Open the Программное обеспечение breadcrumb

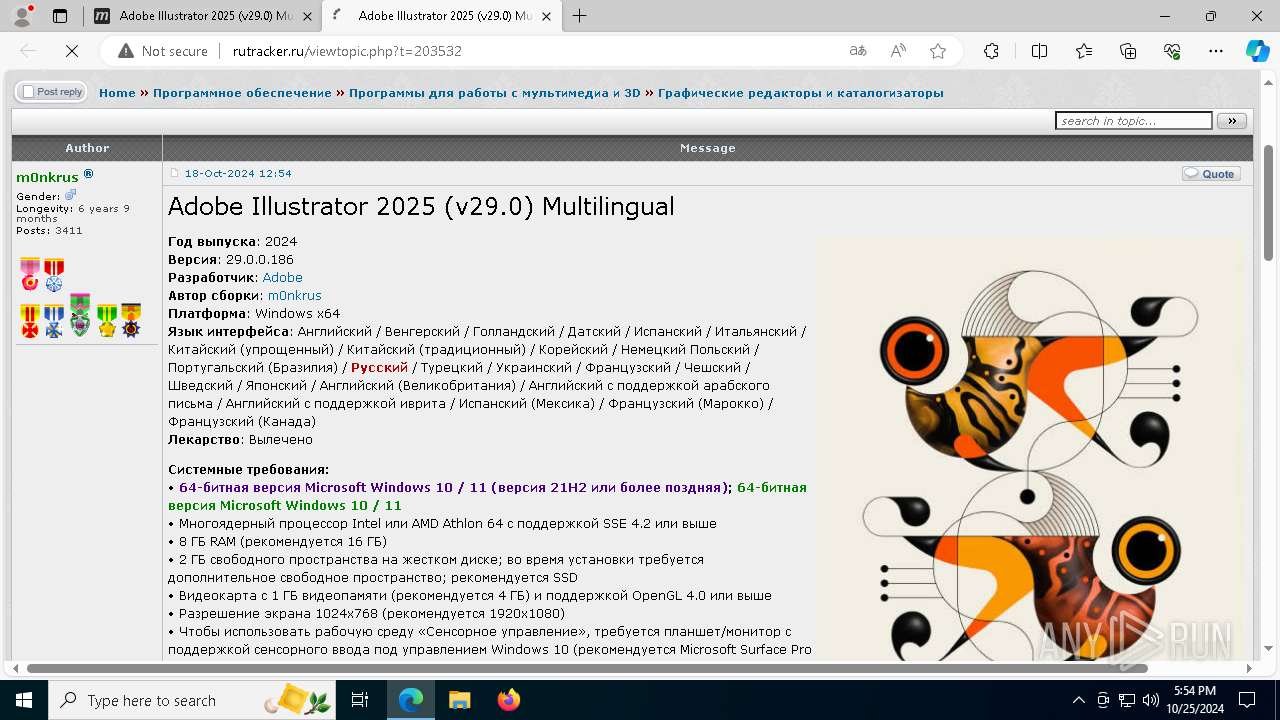pyautogui.click(x=242, y=93)
